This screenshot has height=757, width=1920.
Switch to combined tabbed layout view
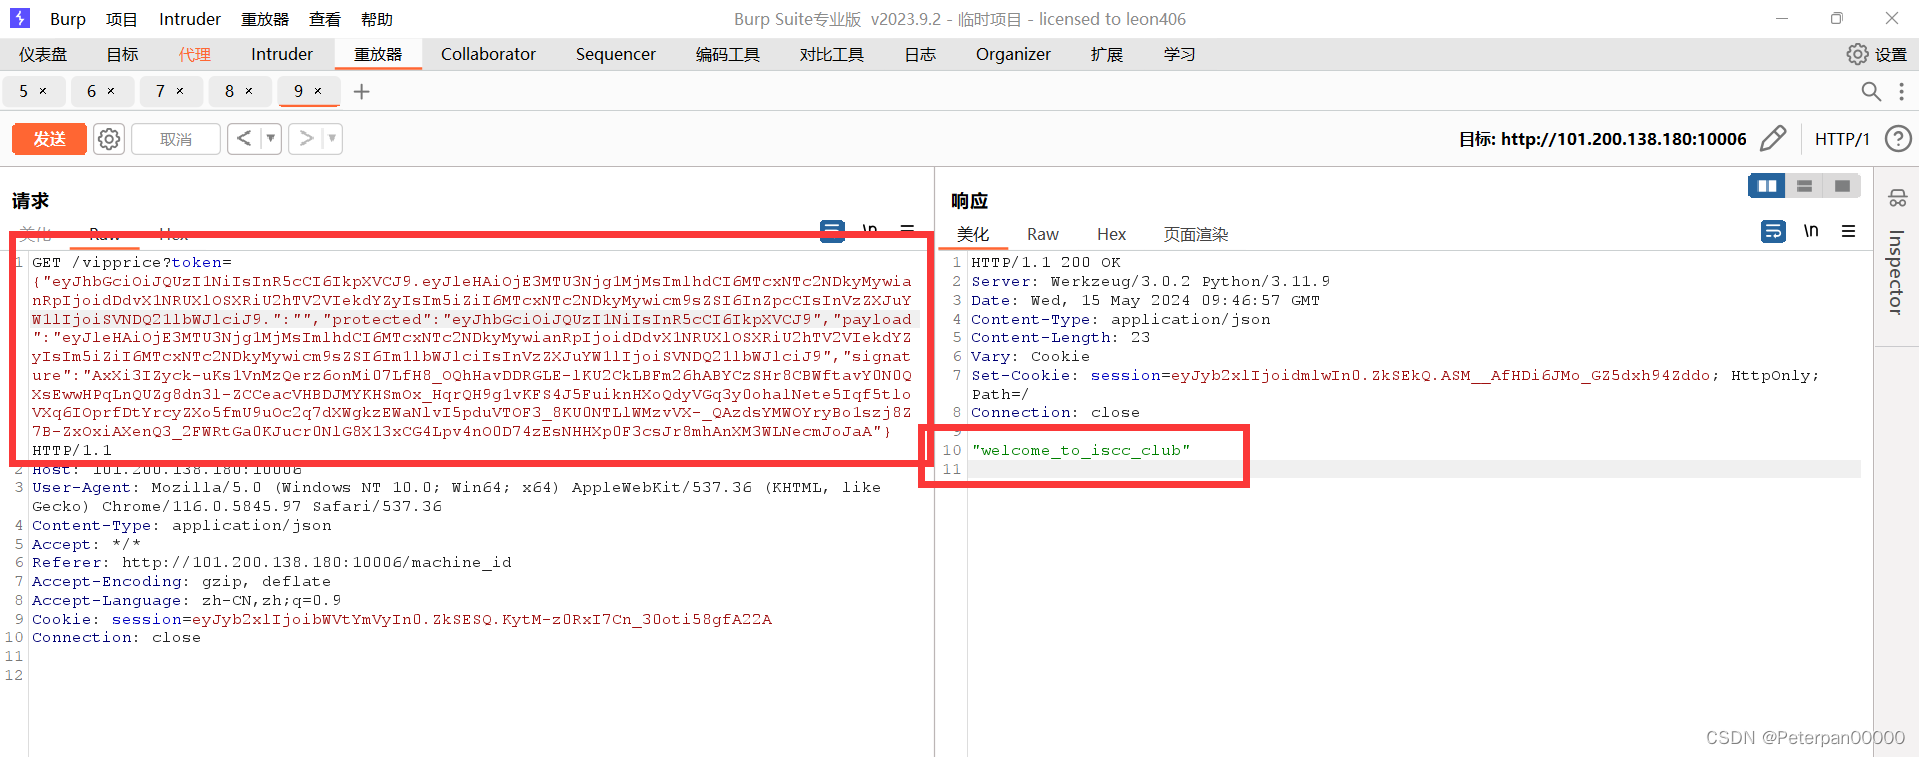coord(1841,186)
